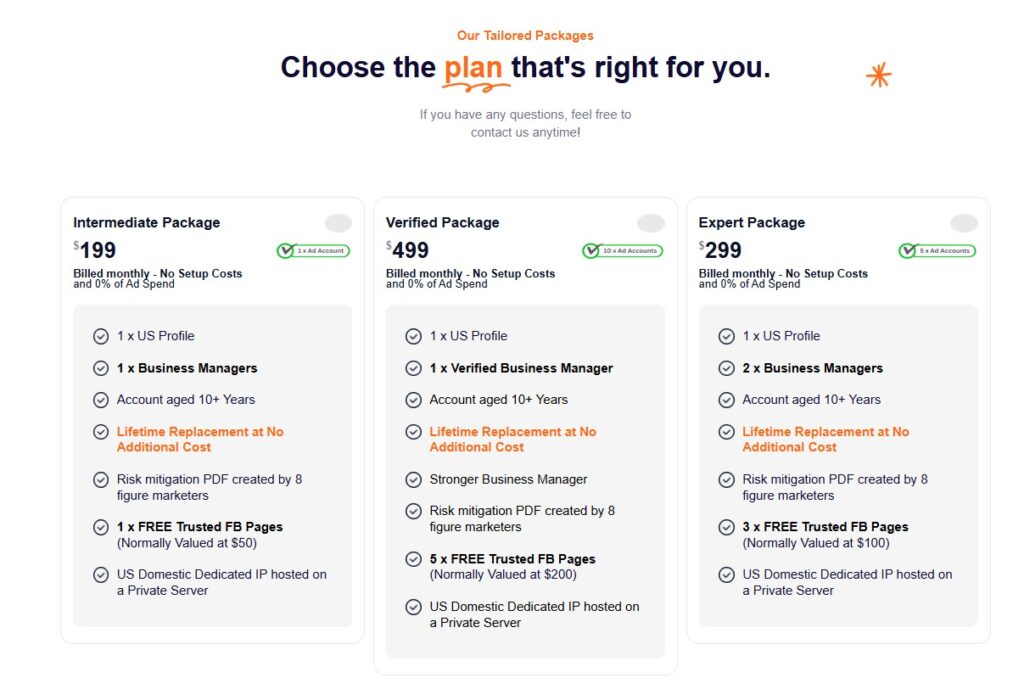Click check icon beside 2 x Business Managers

pos(727,368)
